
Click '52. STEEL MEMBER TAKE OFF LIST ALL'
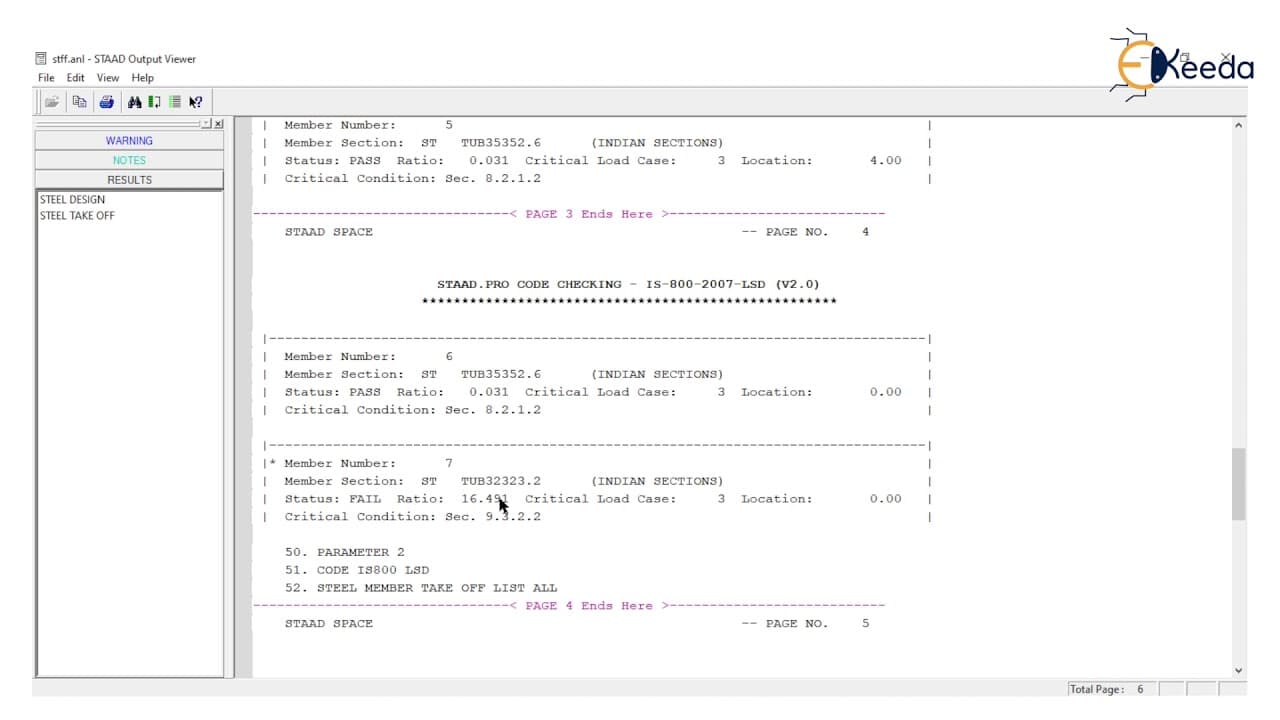tap(420, 588)
